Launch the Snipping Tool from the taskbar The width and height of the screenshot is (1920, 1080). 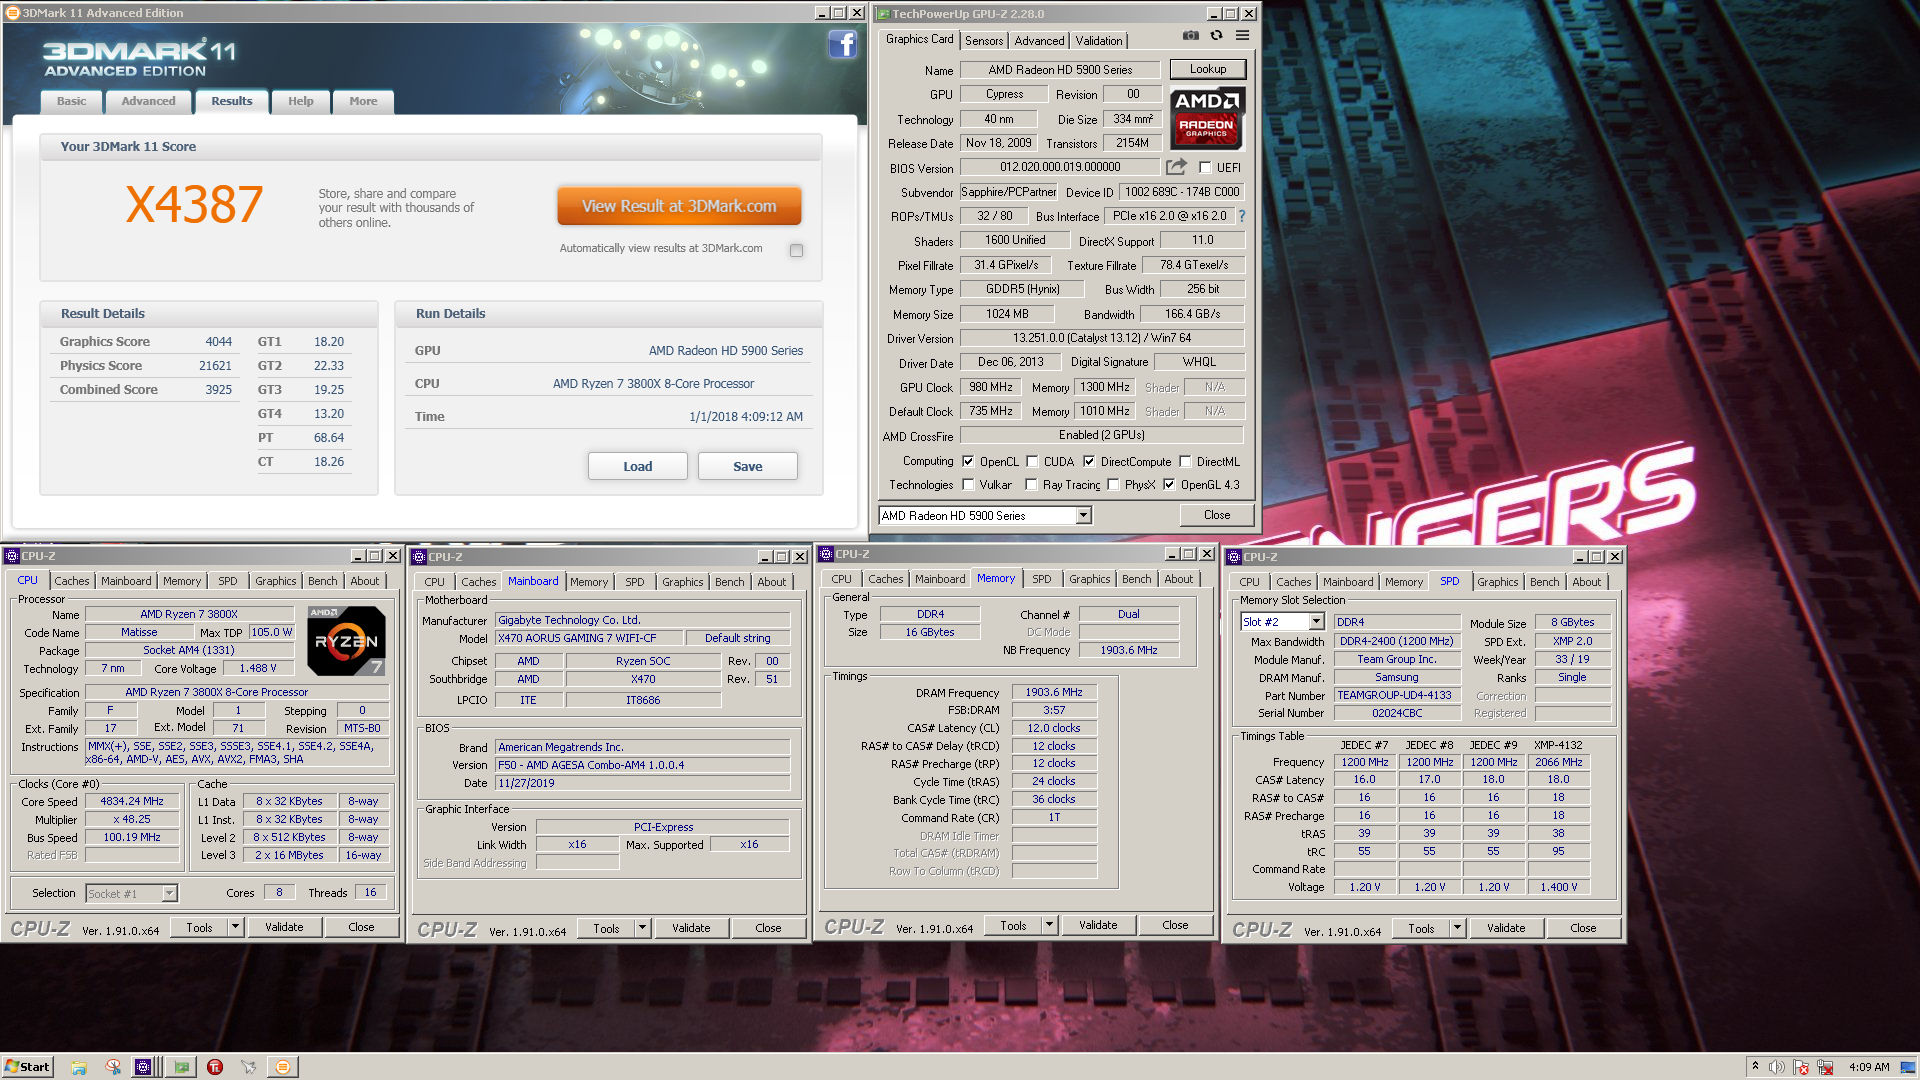[x=113, y=1067]
